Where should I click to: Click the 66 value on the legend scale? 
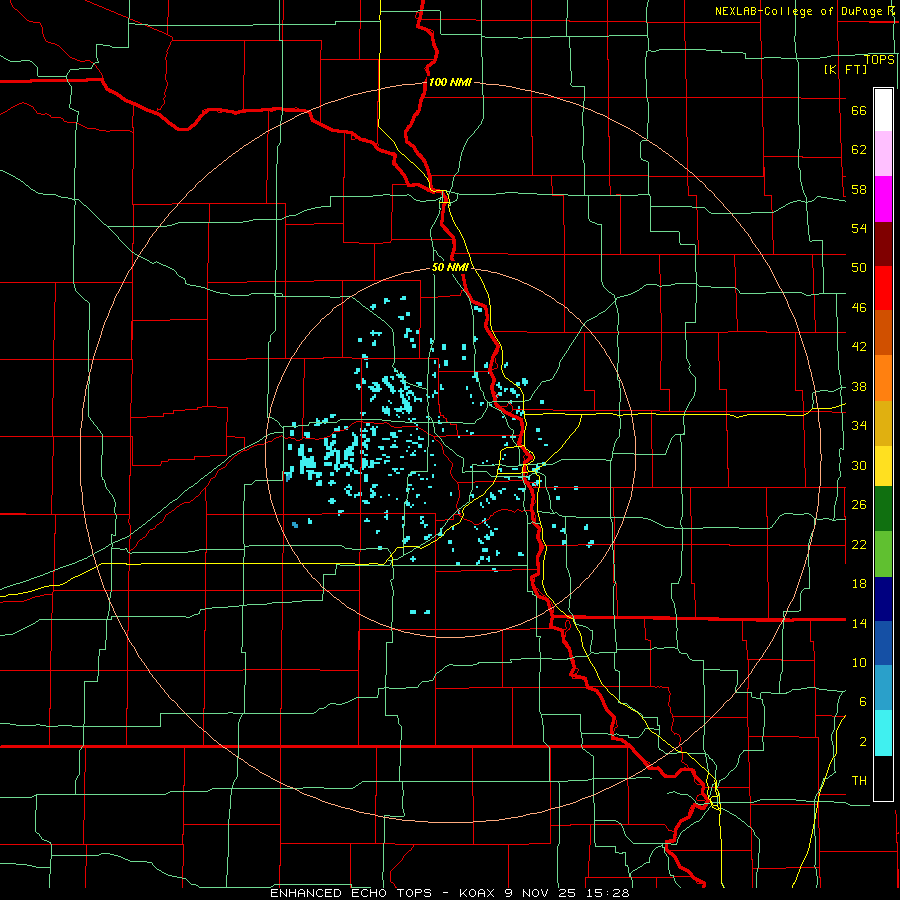coord(859,110)
